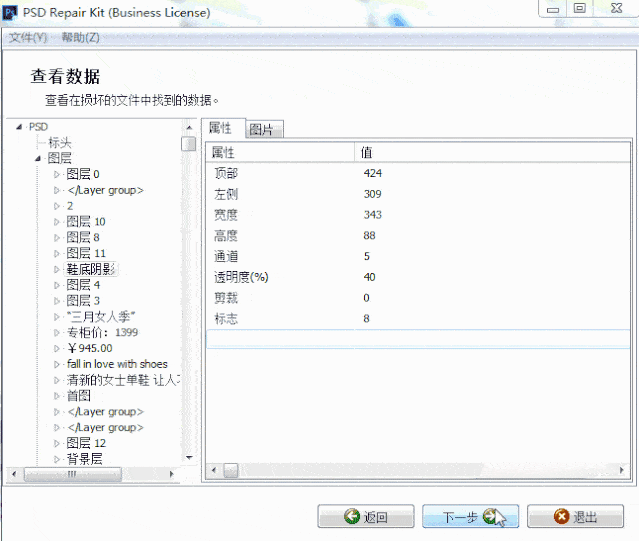Click the tree horizontal scroll left arrow
This screenshot has width=639, height=541.
[14, 474]
